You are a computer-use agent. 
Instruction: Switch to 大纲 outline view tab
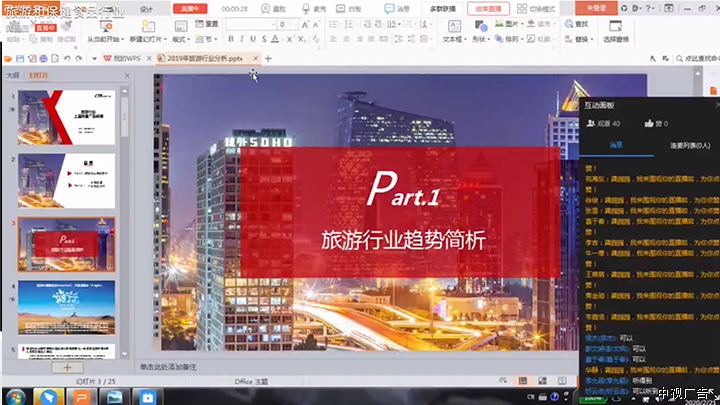12,75
